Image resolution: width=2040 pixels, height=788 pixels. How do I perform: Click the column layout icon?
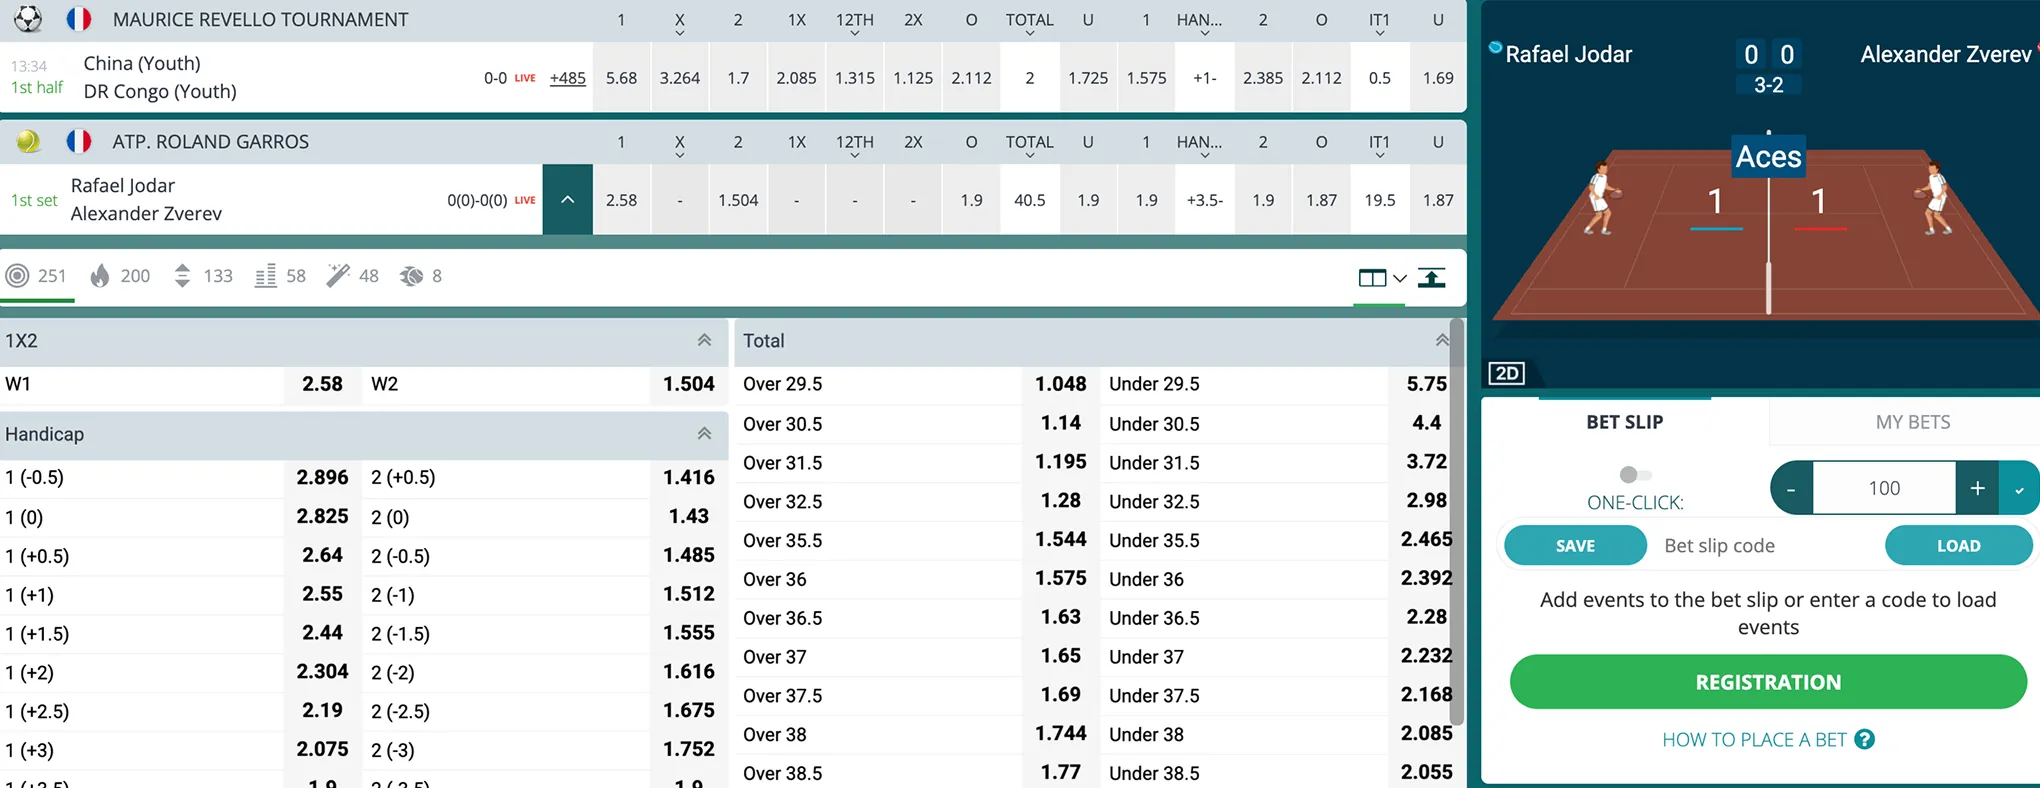(x=1372, y=278)
